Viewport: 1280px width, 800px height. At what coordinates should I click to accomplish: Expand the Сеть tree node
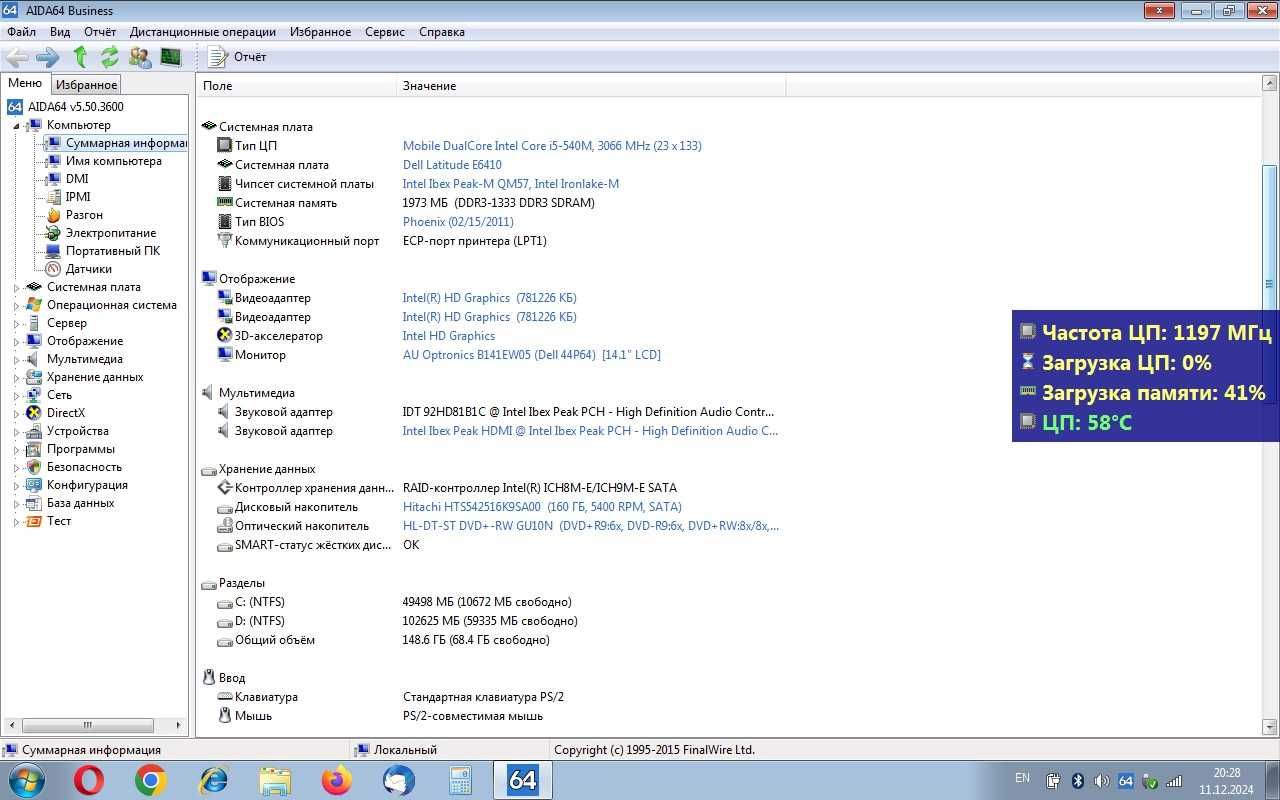click(x=16, y=396)
